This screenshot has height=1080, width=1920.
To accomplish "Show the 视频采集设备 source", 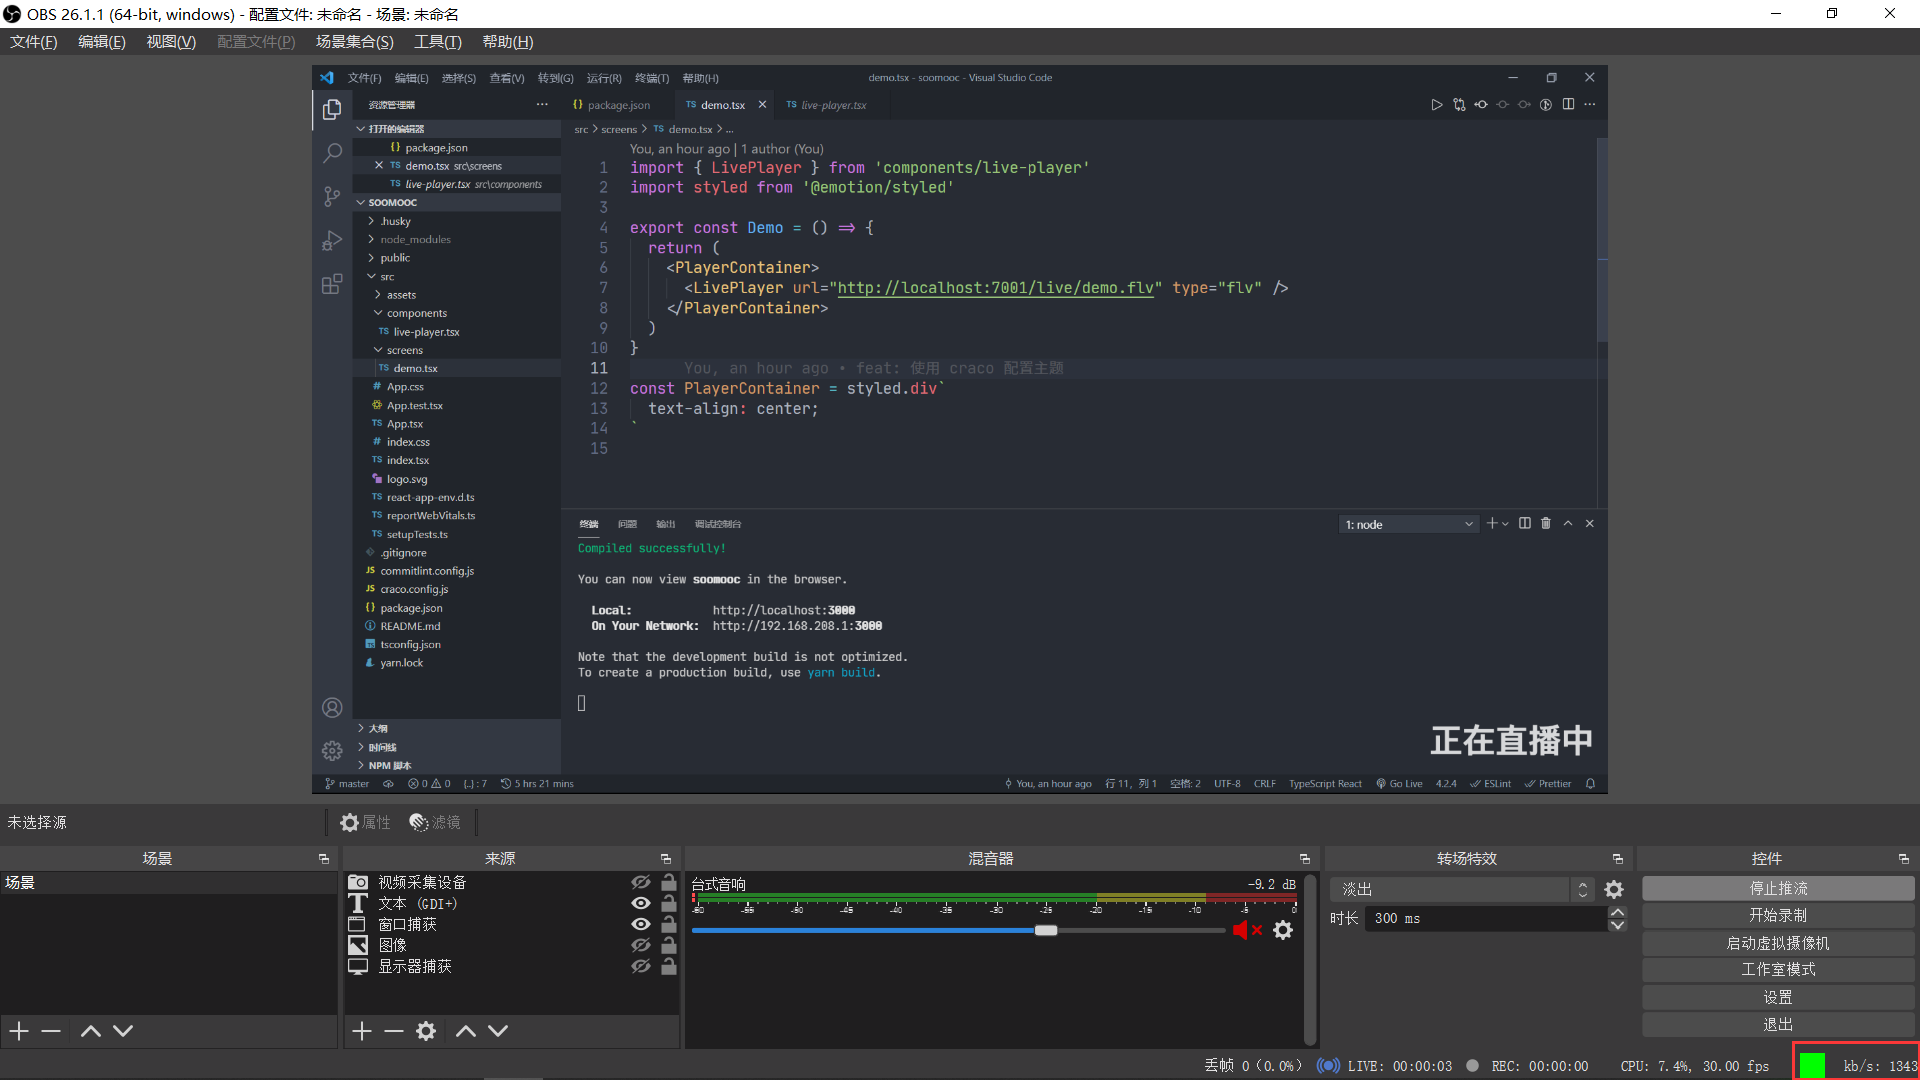I will click(x=641, y=882).
